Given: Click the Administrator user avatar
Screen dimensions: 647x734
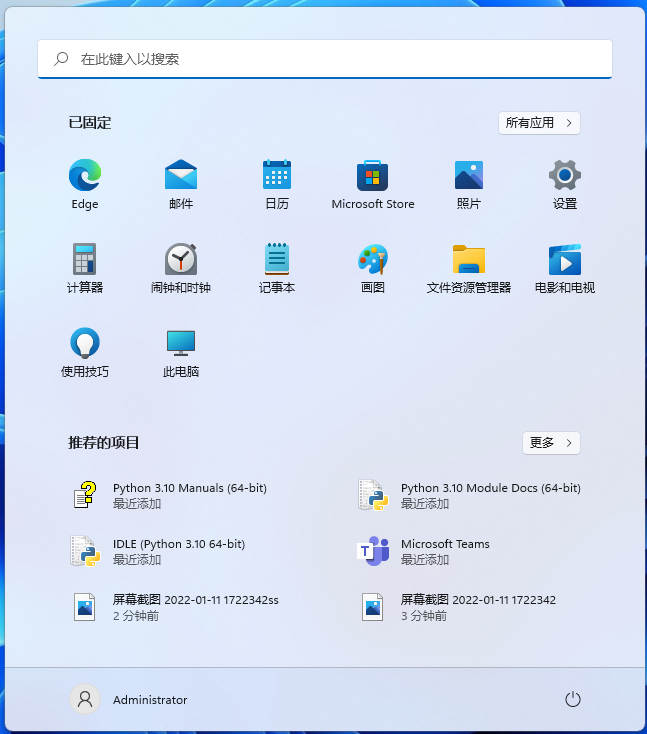Looking at the screenshot, I should coord(85,699).
